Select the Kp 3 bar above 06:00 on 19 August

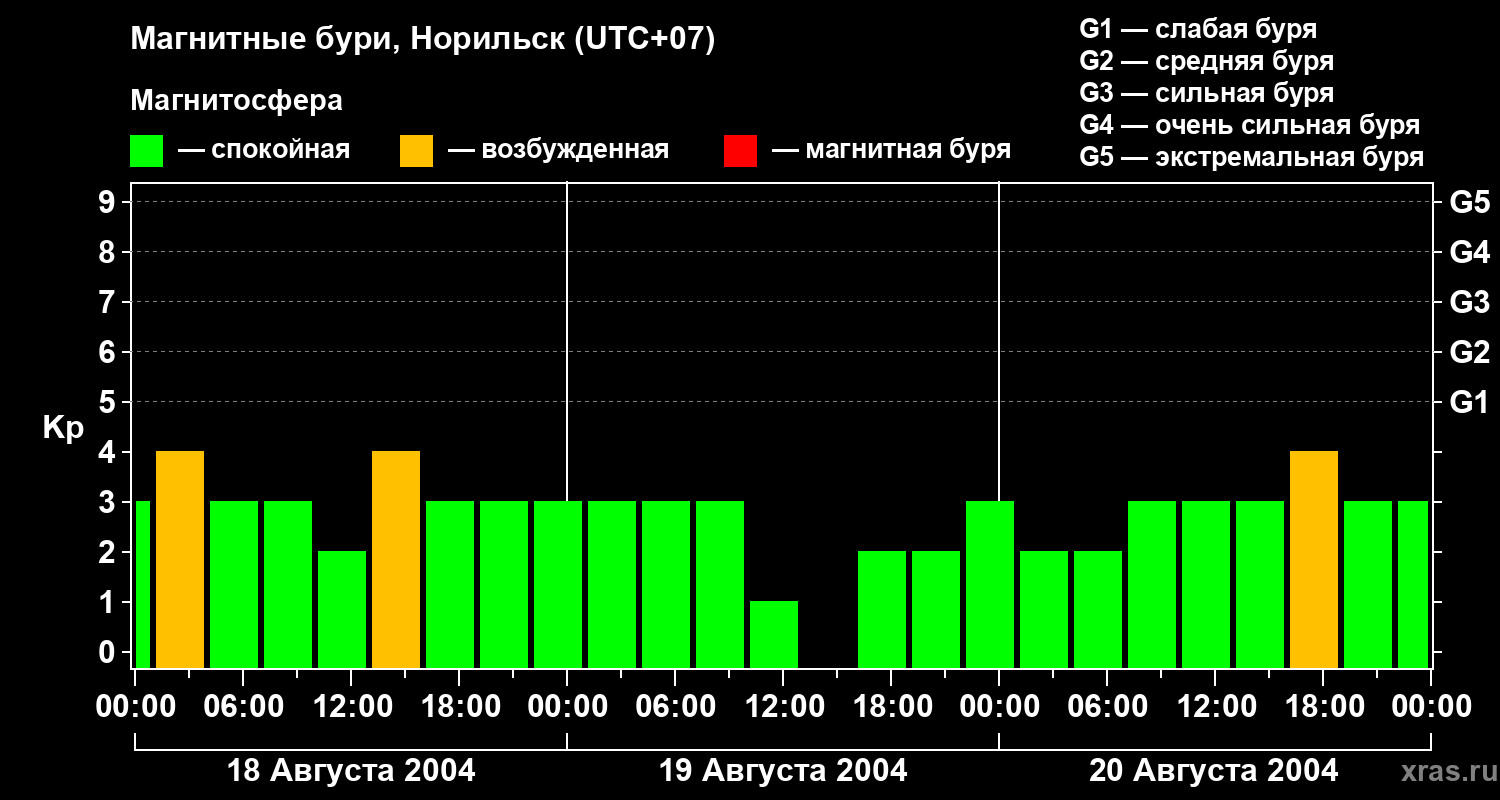click(x=666, y=584)
